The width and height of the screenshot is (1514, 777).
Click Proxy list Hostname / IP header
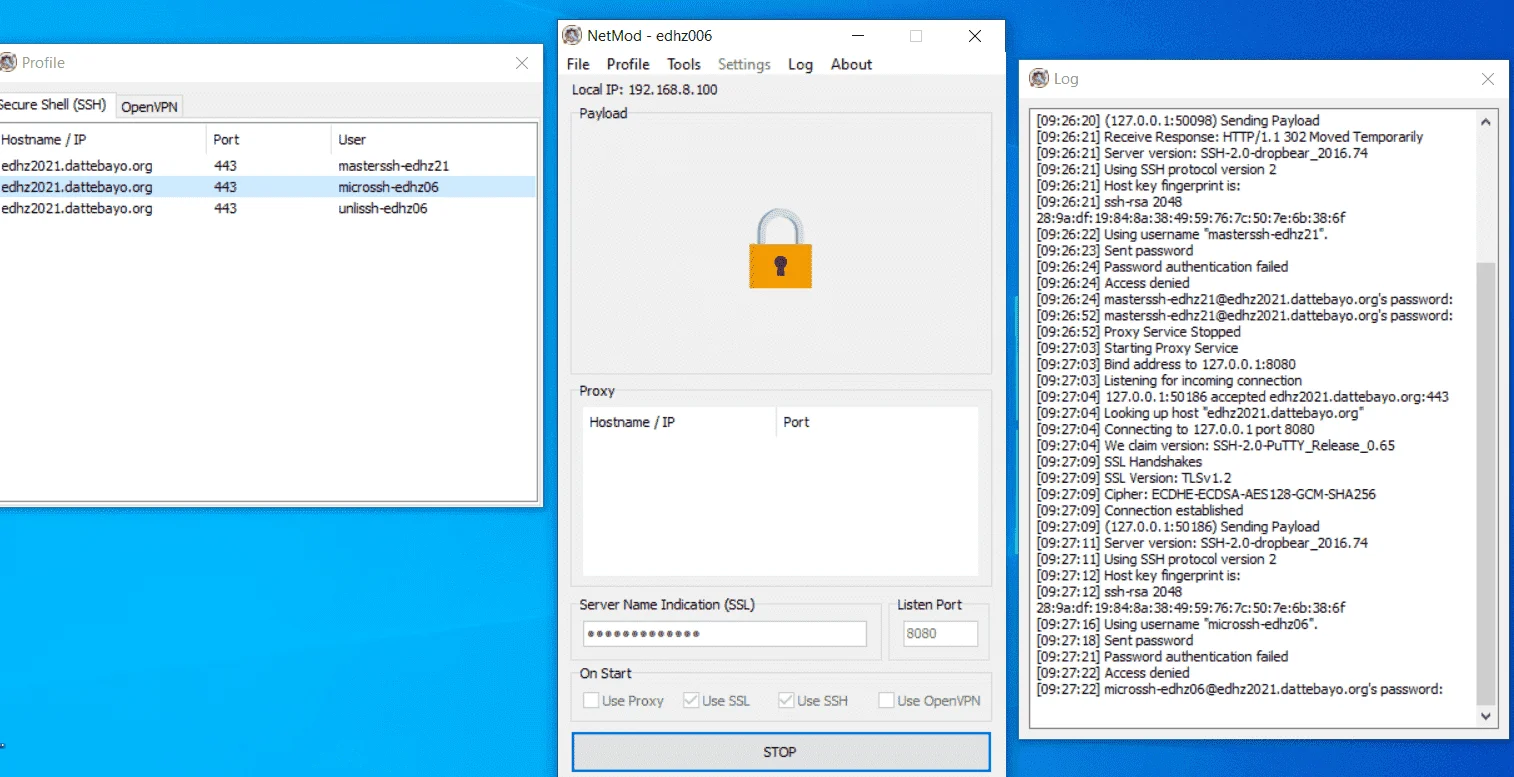(679, 422)
